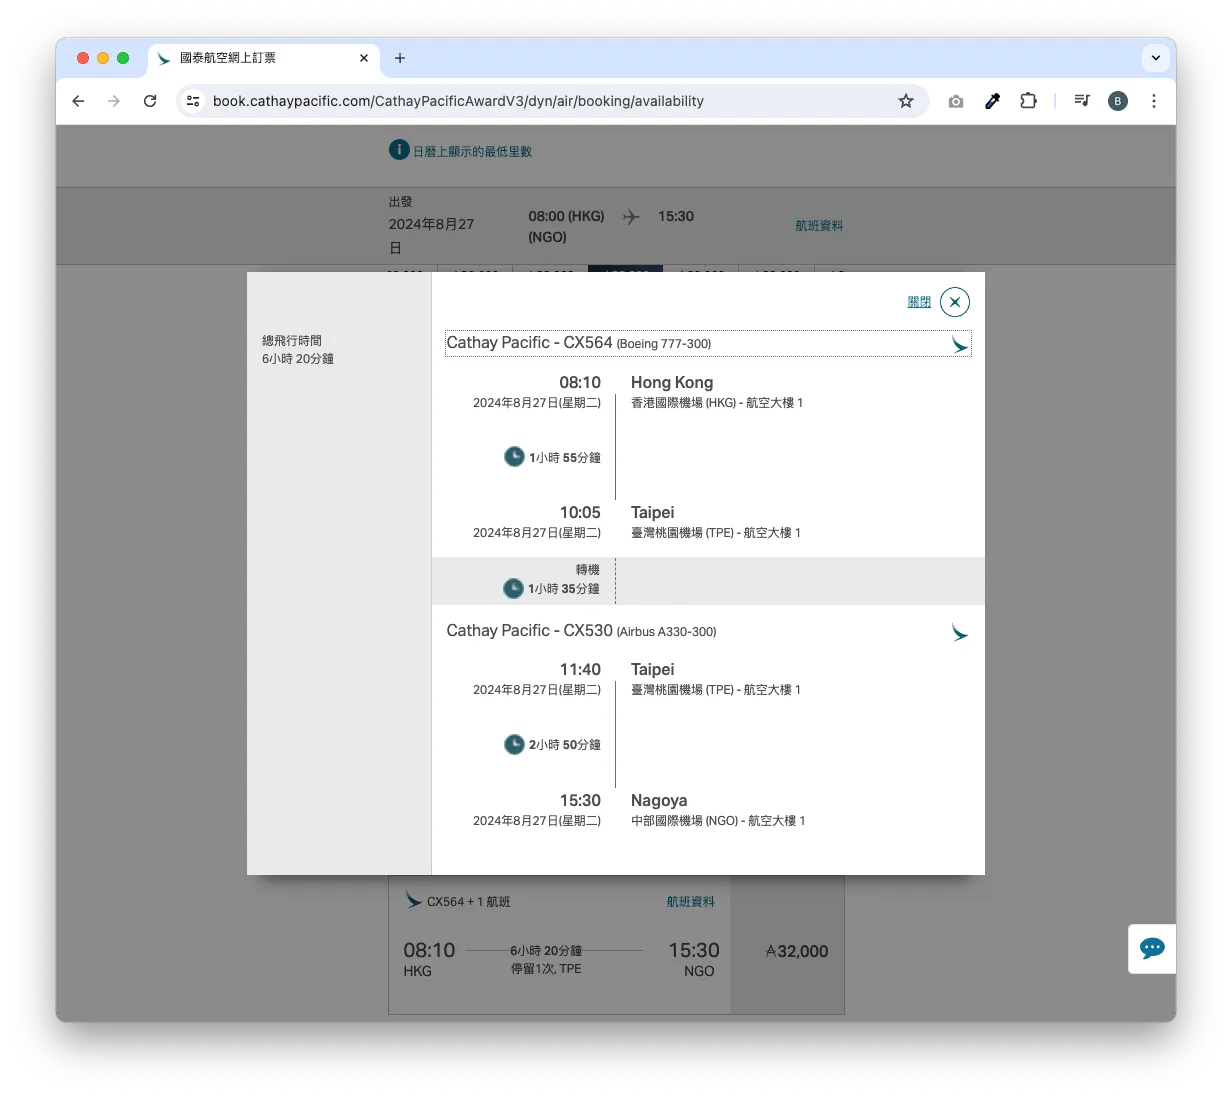Click the airplane icon in the departure summary
1232x1096 pixels.
pos(631,216)
